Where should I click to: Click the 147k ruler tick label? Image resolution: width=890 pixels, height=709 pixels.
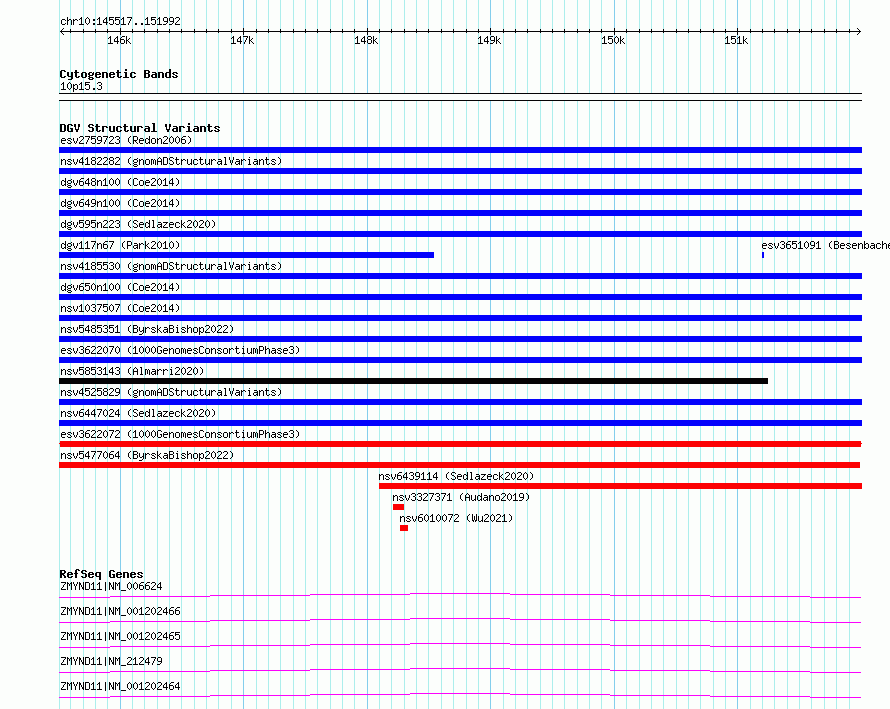[242, 40]
